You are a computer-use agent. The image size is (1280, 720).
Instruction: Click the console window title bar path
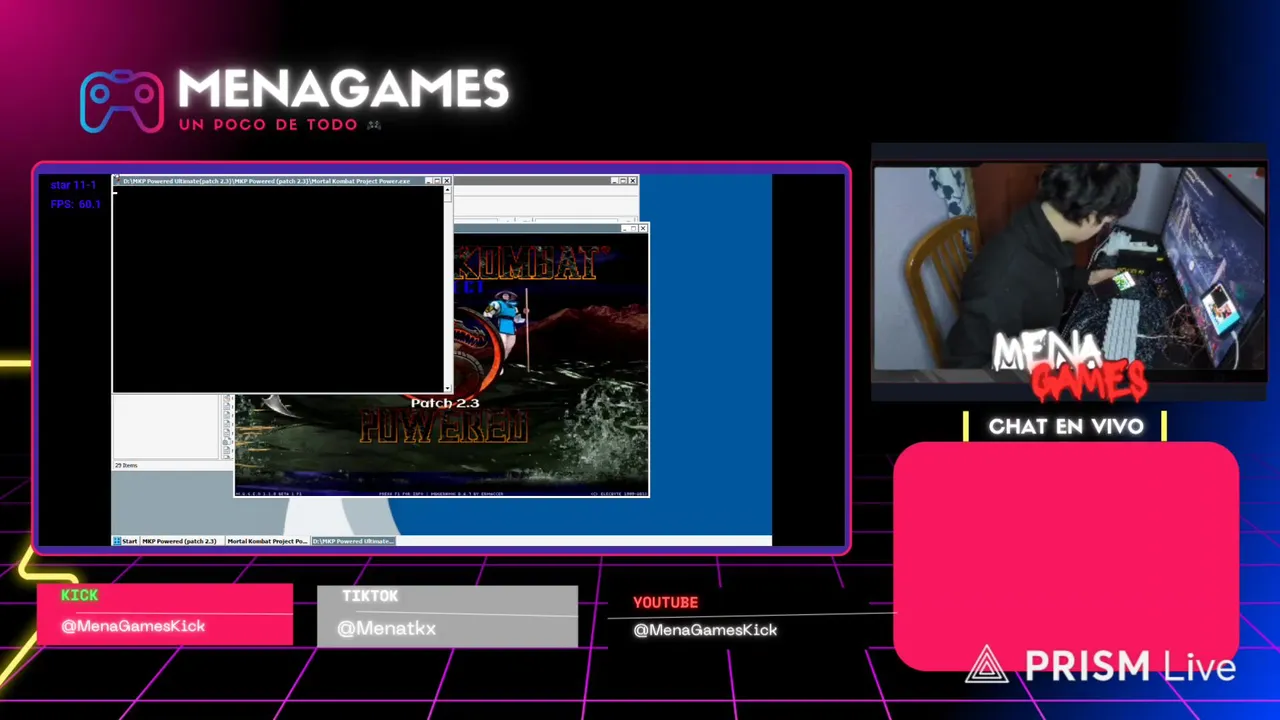pyautogui.click(x=266, y=181)
